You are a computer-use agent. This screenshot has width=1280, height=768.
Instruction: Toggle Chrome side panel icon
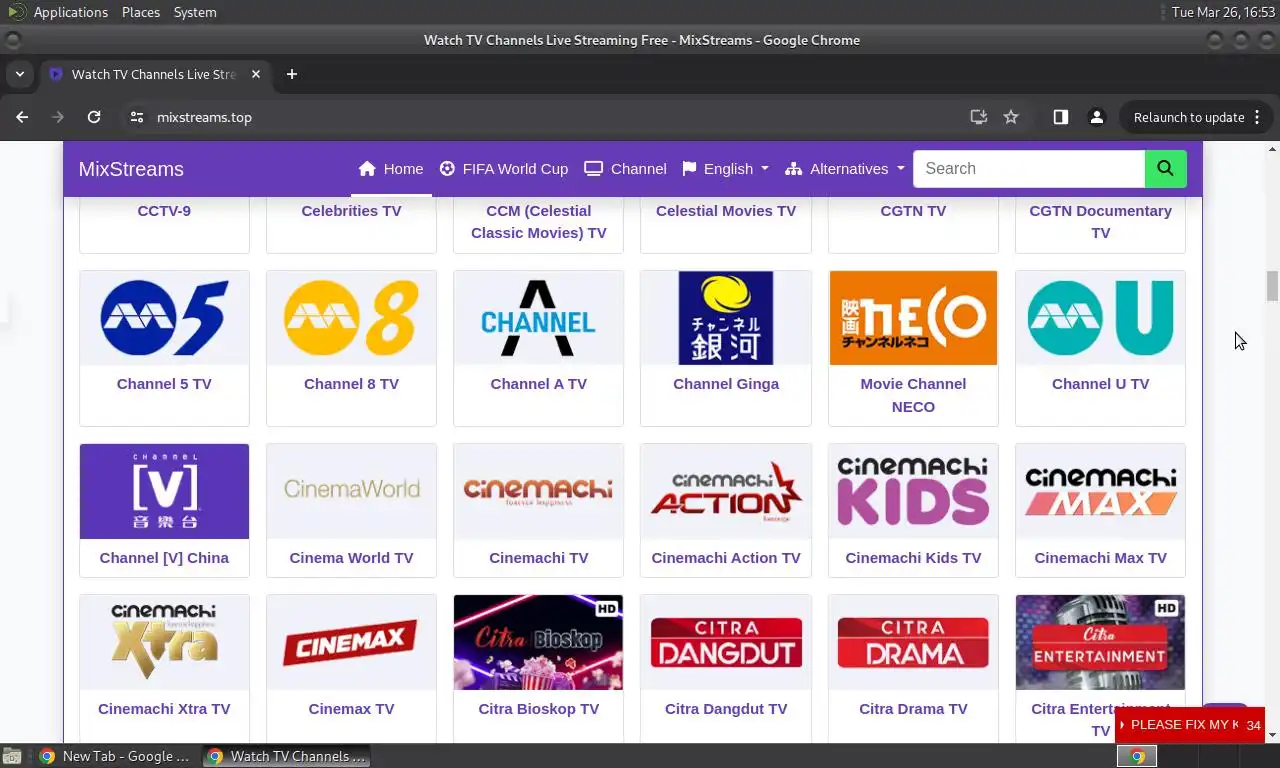(1061, 117)
